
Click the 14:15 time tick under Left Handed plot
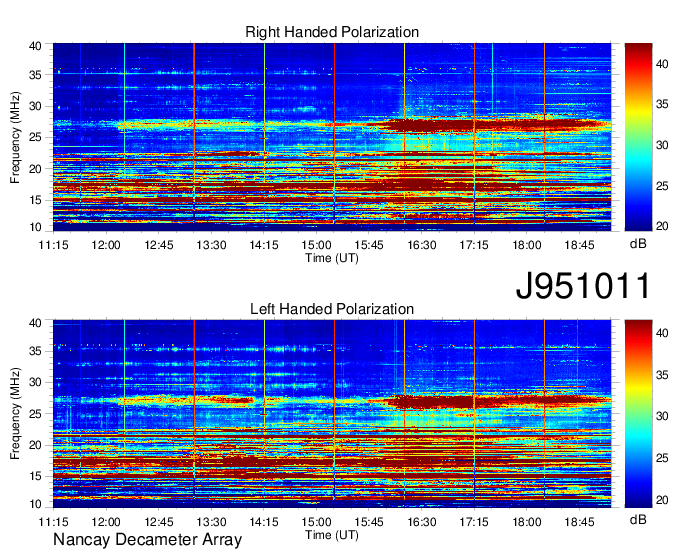264,522
